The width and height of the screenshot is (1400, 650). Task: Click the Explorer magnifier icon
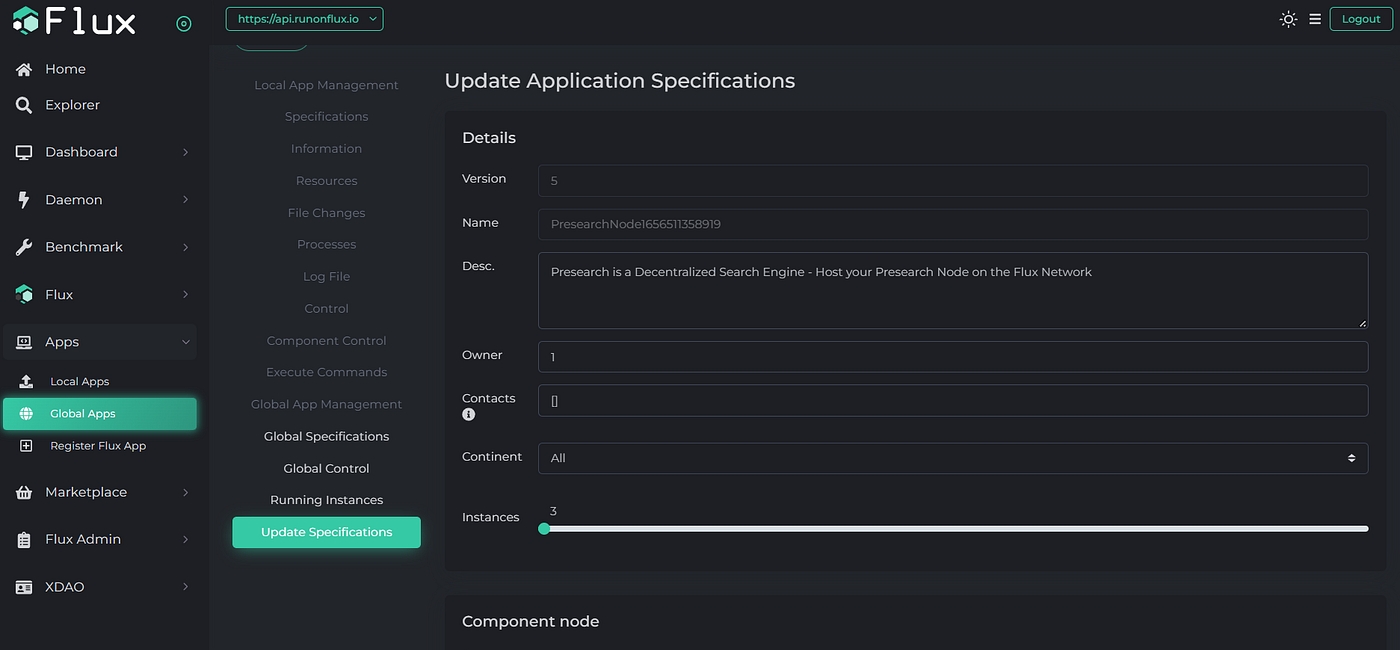pyautogui.click(x=24, y=105)
